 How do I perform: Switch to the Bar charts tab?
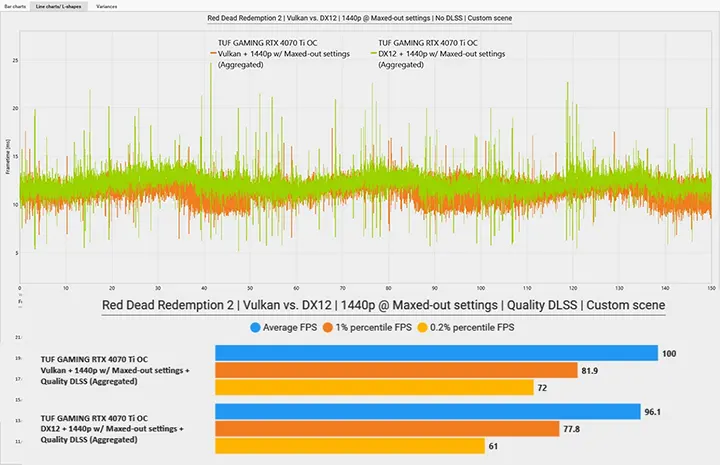point(15,6)
